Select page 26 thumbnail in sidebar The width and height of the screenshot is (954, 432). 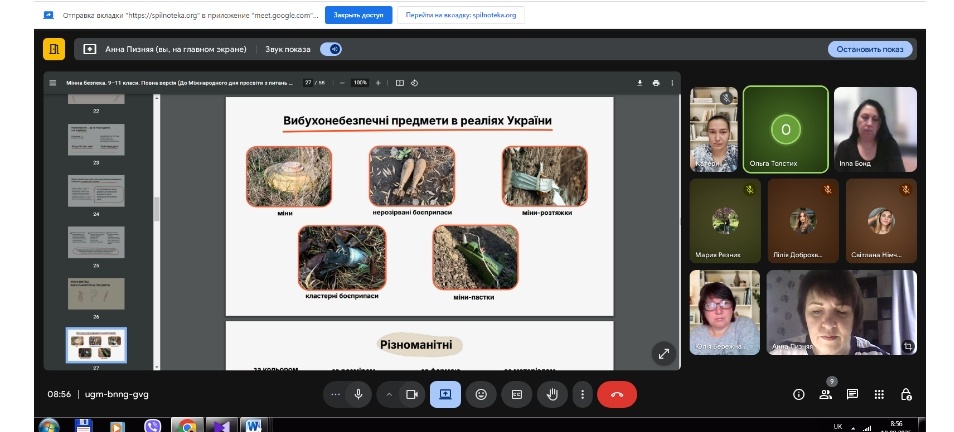[95, 294]
